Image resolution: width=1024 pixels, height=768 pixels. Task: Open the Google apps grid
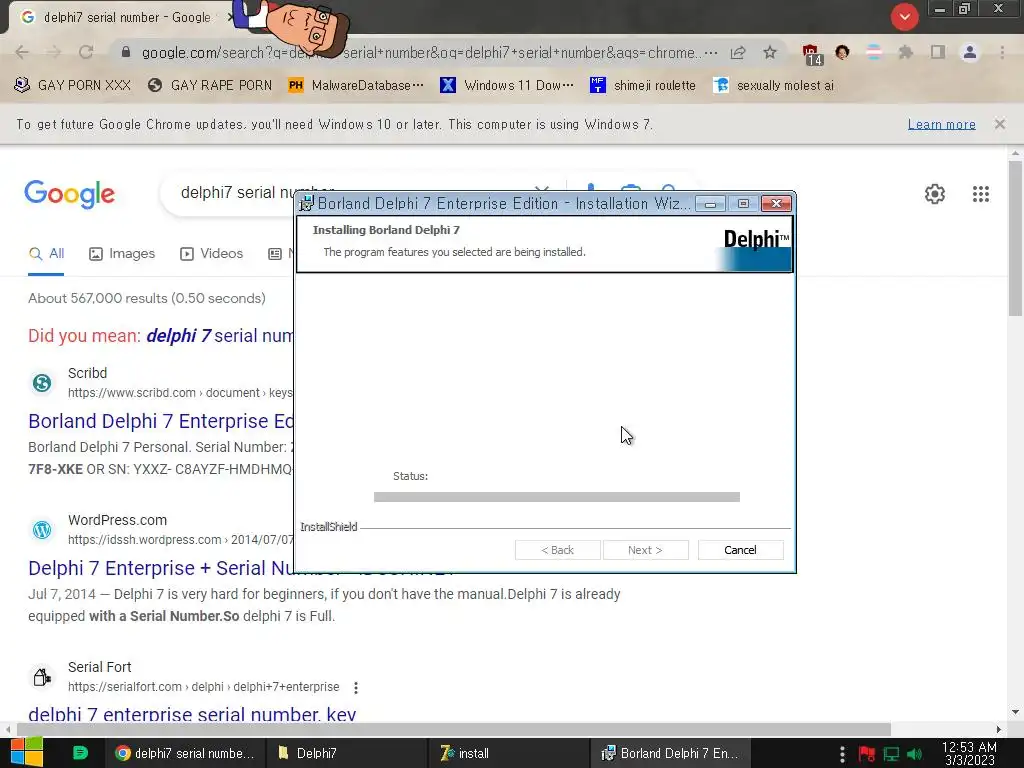pos(980,194)
